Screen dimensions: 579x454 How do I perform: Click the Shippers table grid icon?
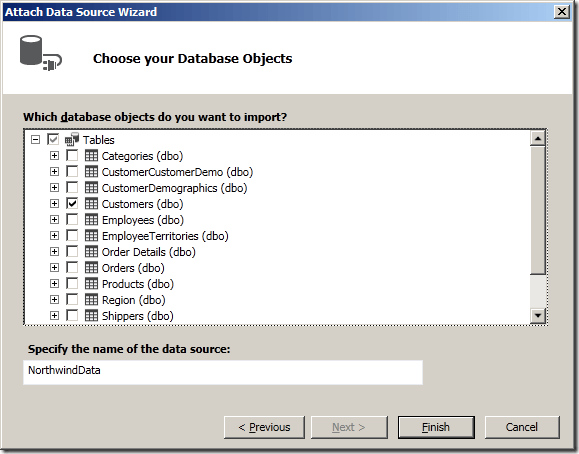tap(91, 315)
